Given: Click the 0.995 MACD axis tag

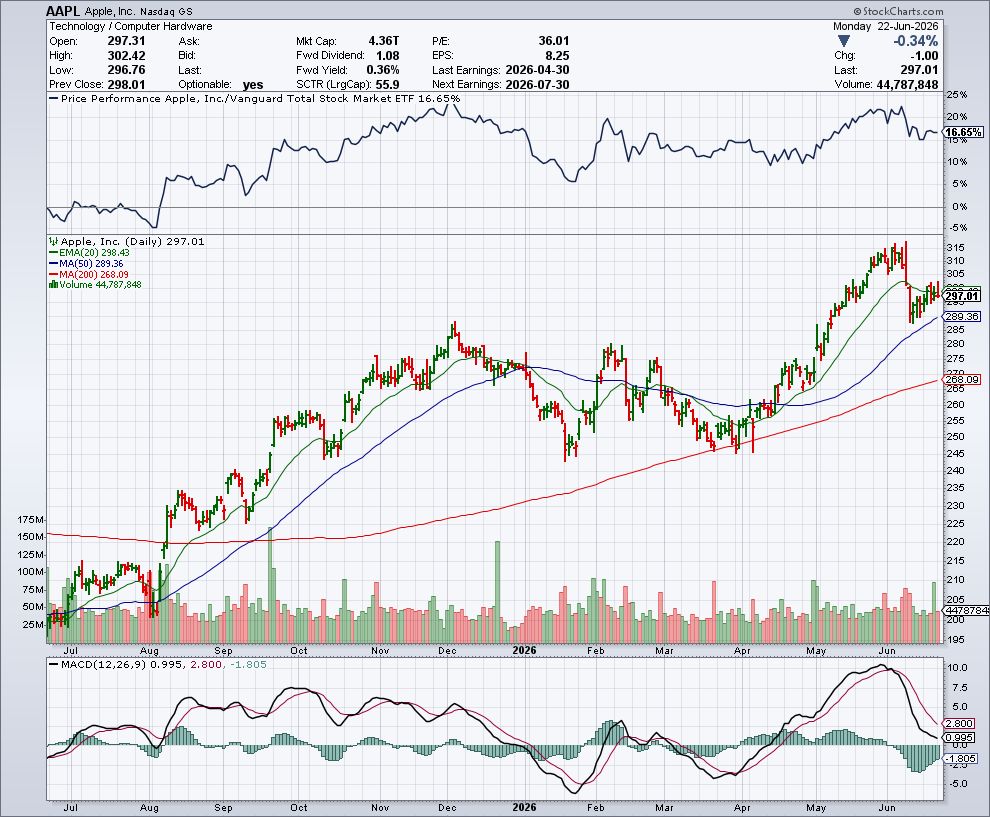Looking at the screenshot, I should (x=960, y=737).
